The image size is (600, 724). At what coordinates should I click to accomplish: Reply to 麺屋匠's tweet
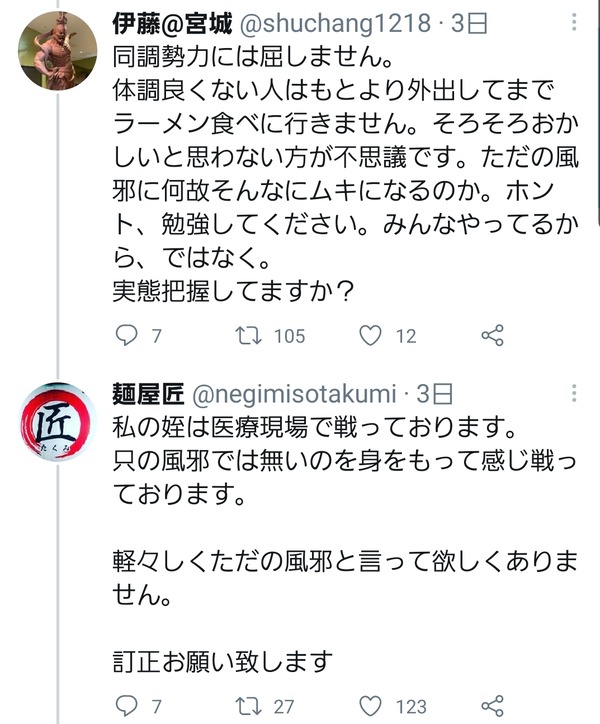(126, 706)
